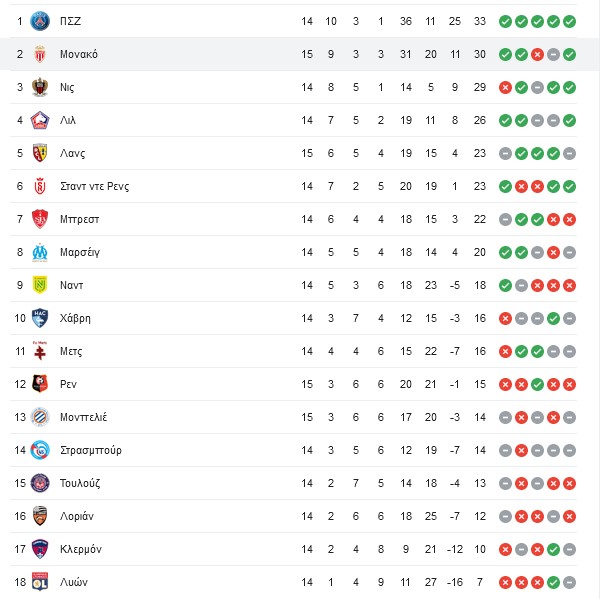Select the Ναντ yellow crest
The width and height of the screenshot is (600, 599).
click(x=40, y=285)
